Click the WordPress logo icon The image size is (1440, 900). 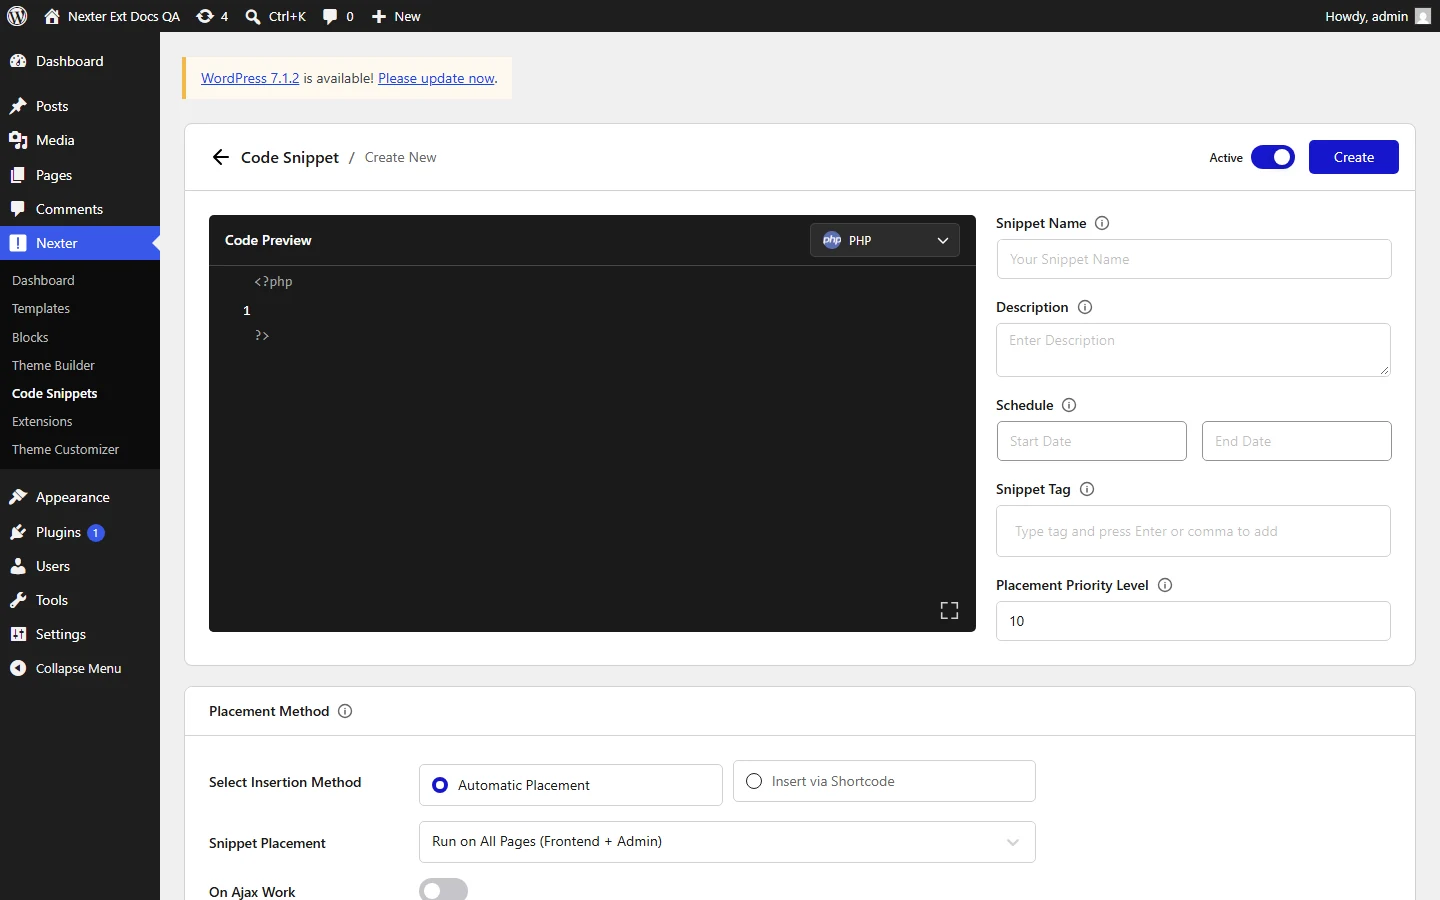click(17, 16)
